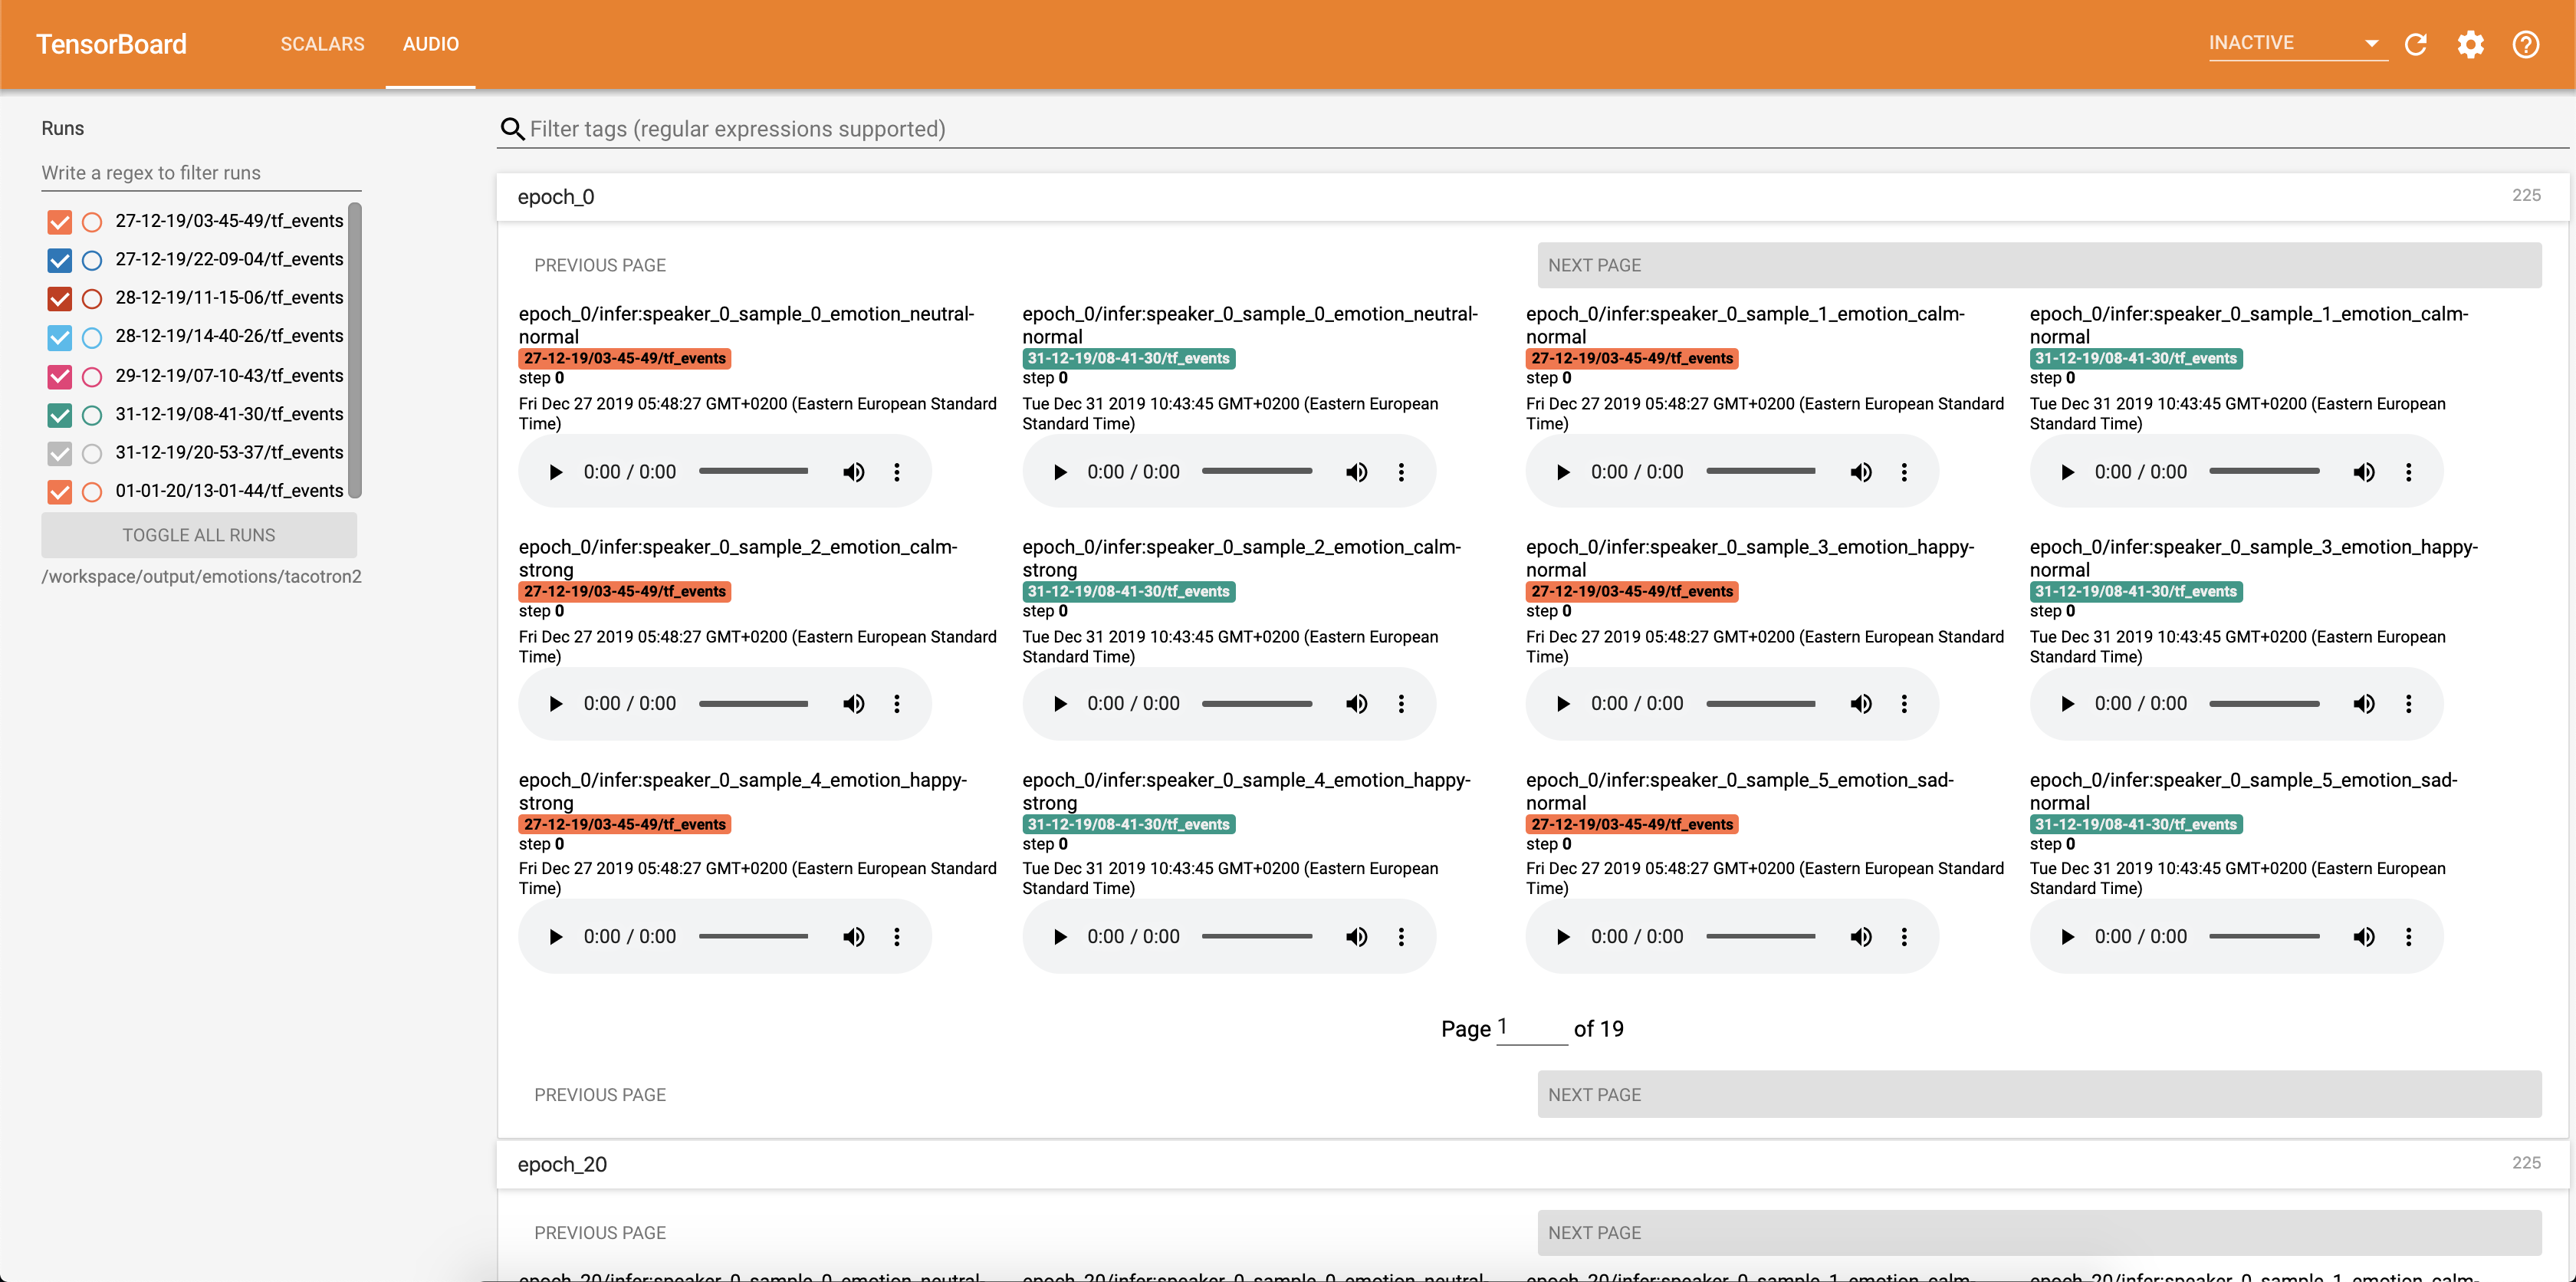Image resolution: width=2576 pixels, height=1282 pixels.
Task: Play the sample_4 happy-strong 31-12-19 audio
Action: [x=1060, y=937]
